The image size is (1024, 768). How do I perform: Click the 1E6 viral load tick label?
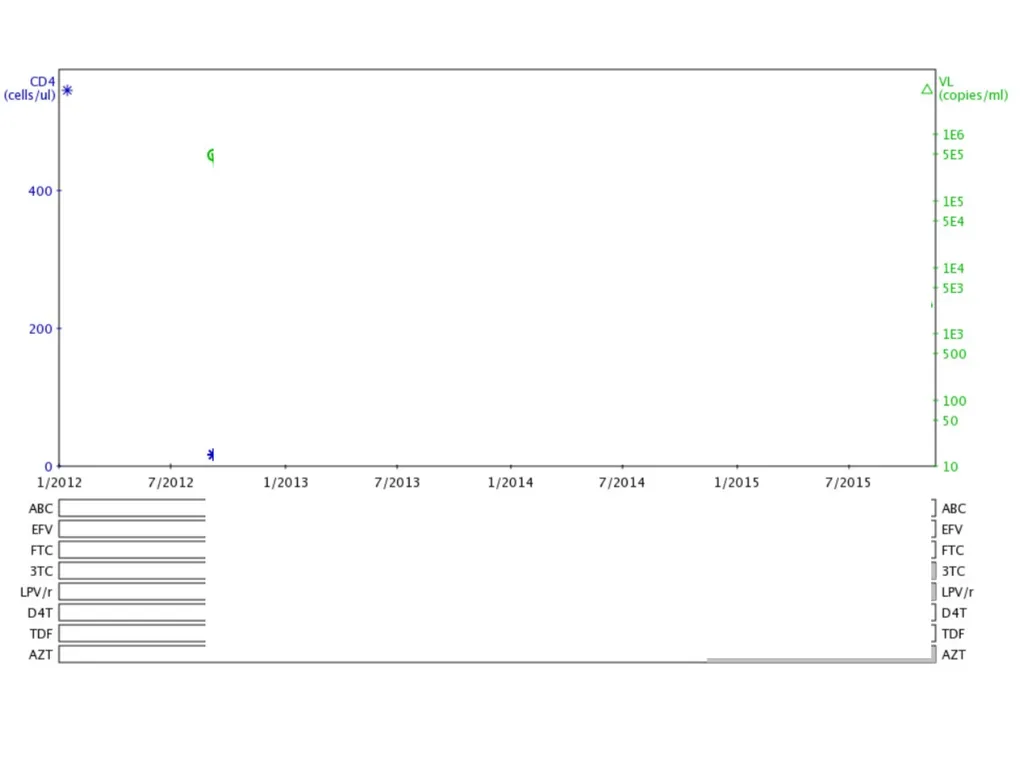[x=953, y=135]
